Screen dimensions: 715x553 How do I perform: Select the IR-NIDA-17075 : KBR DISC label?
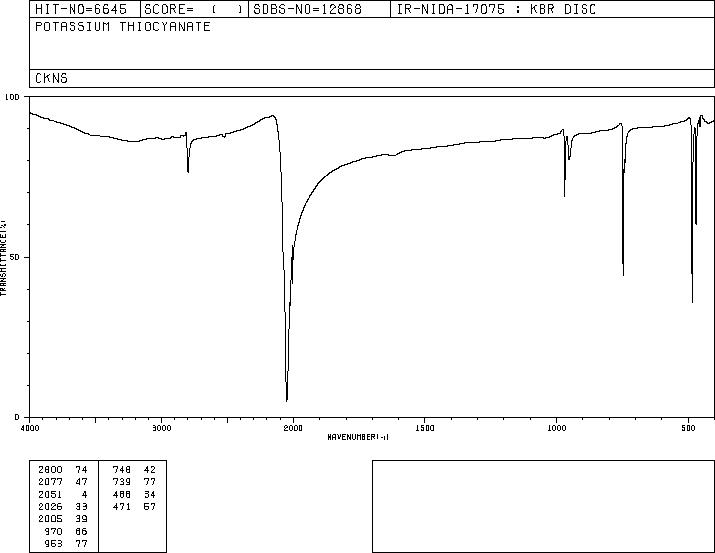[496, 10]
